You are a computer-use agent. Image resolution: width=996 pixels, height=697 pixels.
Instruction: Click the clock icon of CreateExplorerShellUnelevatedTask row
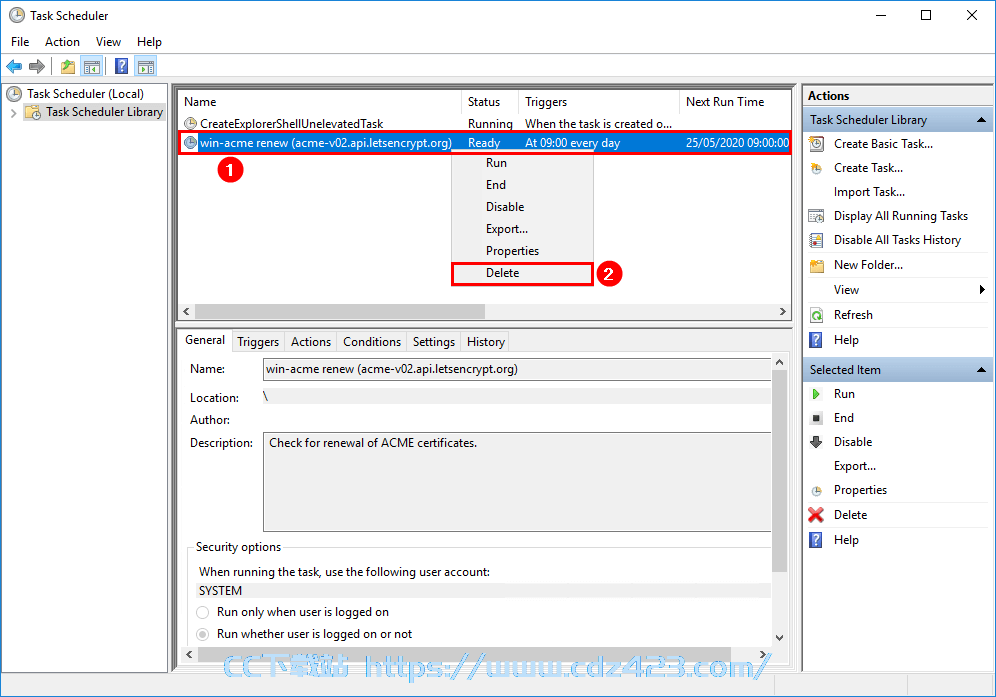pos(191,123)
